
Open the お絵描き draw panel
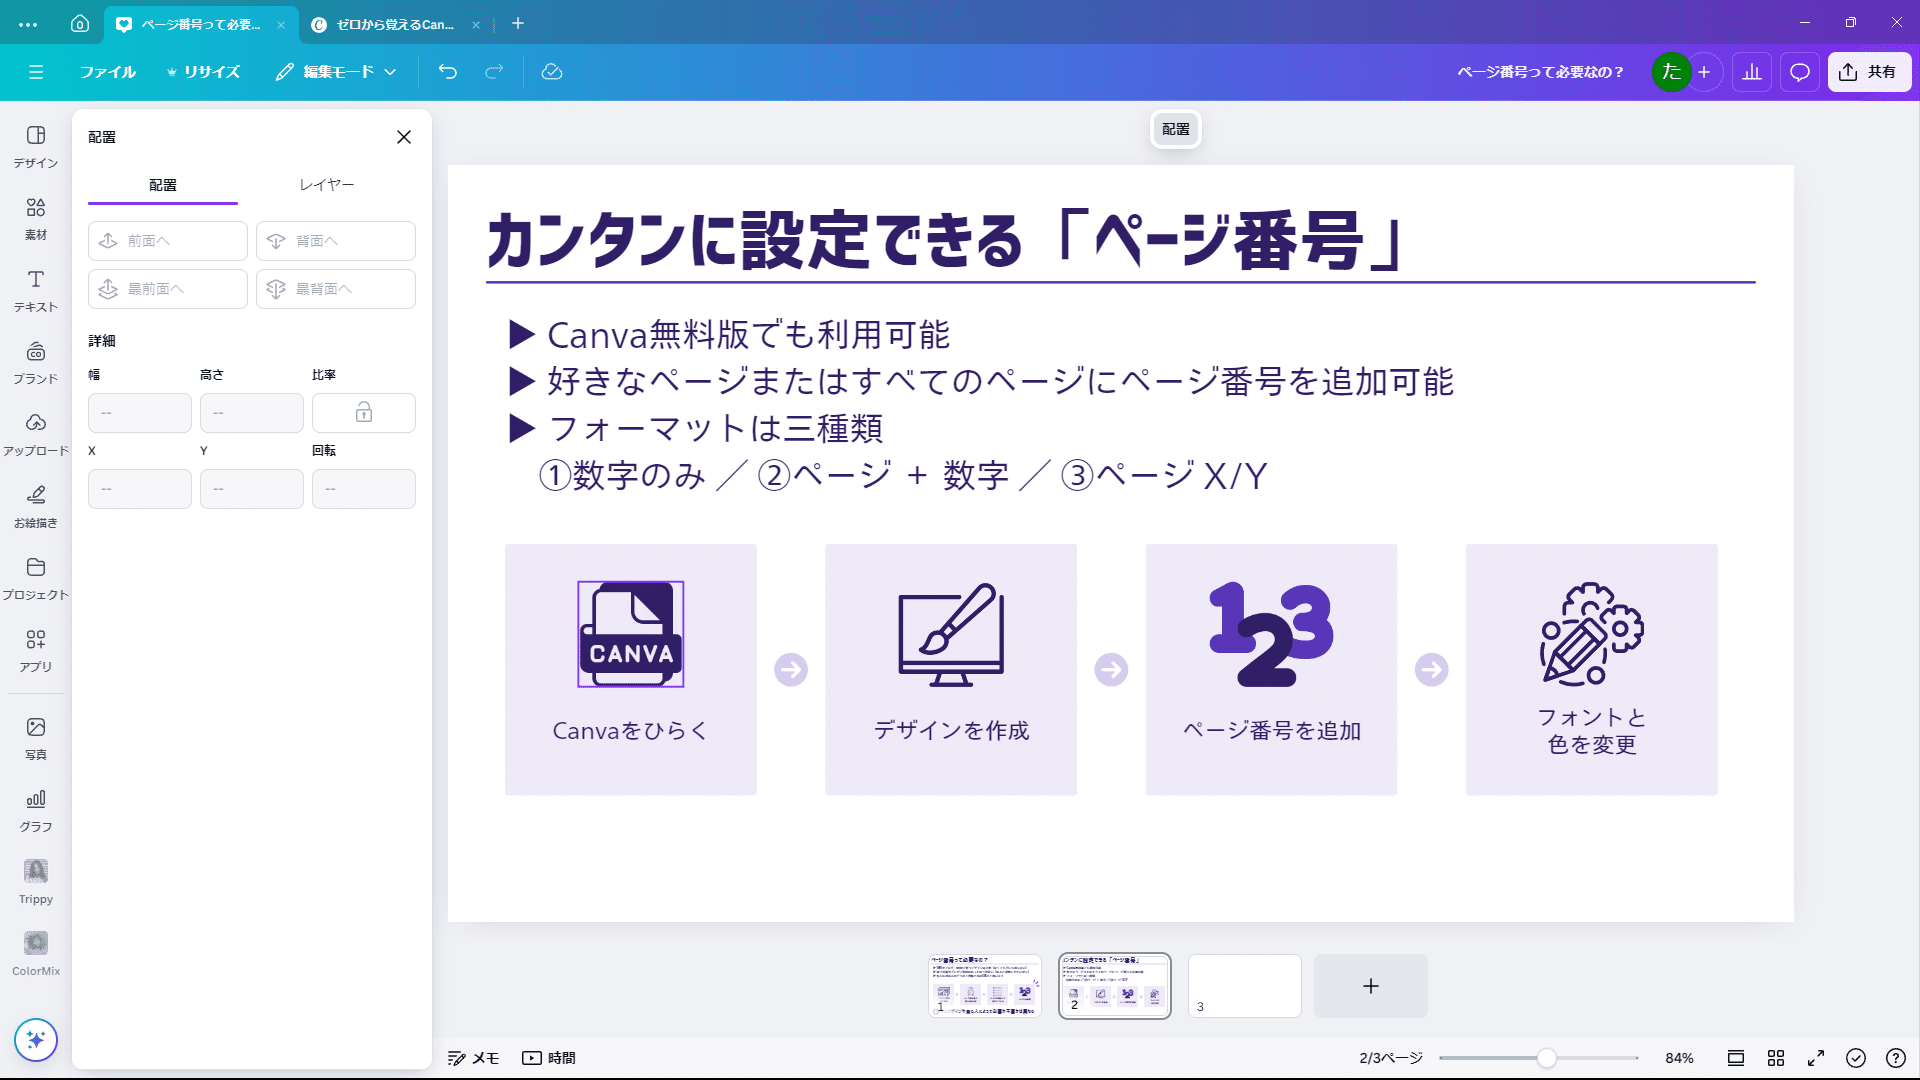coord(36,506)
